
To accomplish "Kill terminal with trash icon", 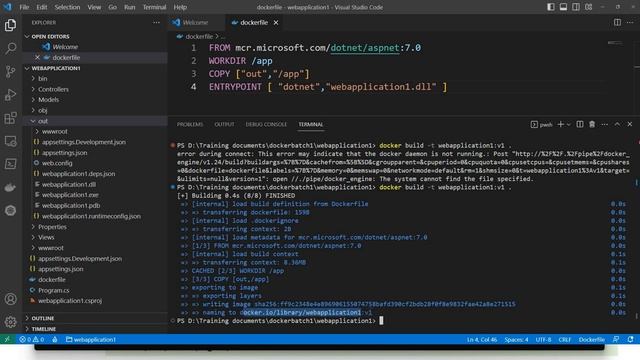I will pyautogui.click(x=592, y=124).
